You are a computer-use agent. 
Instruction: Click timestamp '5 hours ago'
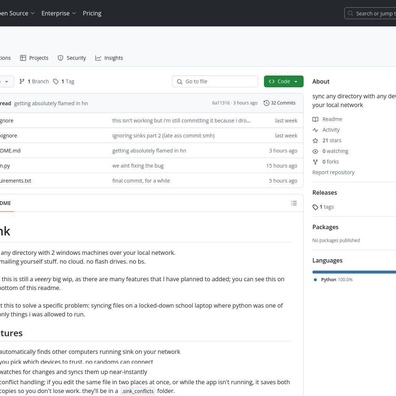tap(283, 181)
